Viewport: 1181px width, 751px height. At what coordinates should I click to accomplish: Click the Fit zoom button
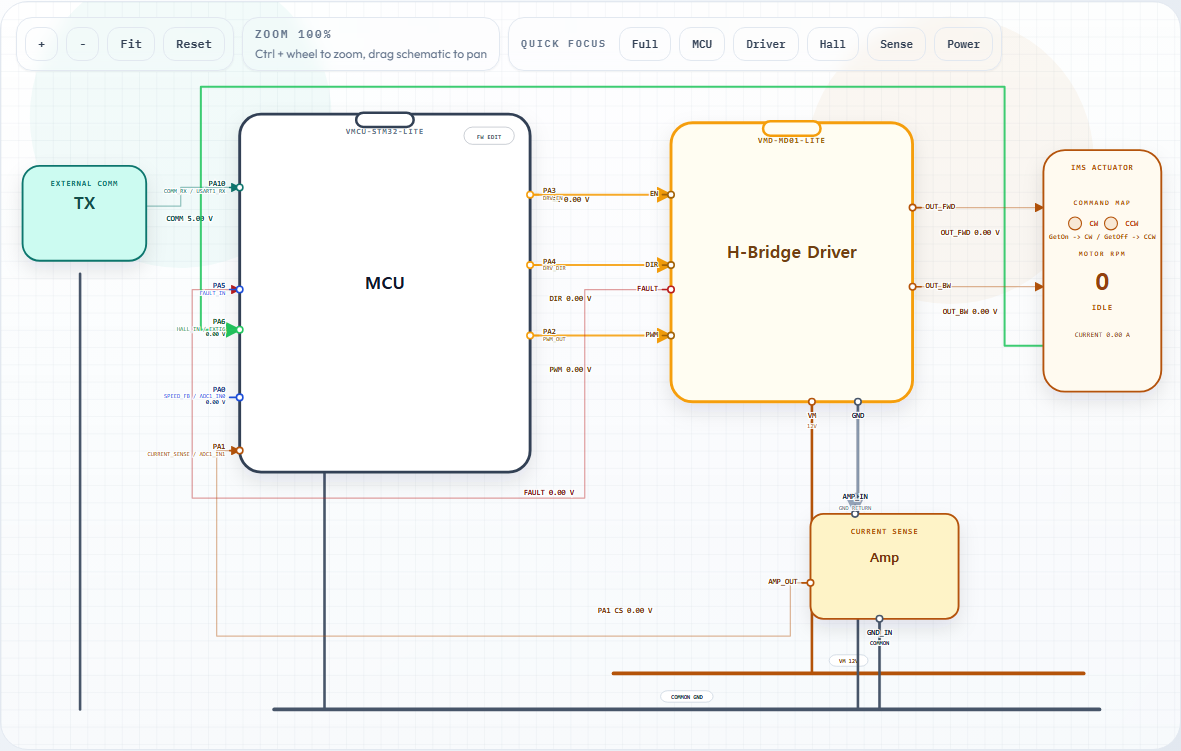click(131, 44)
